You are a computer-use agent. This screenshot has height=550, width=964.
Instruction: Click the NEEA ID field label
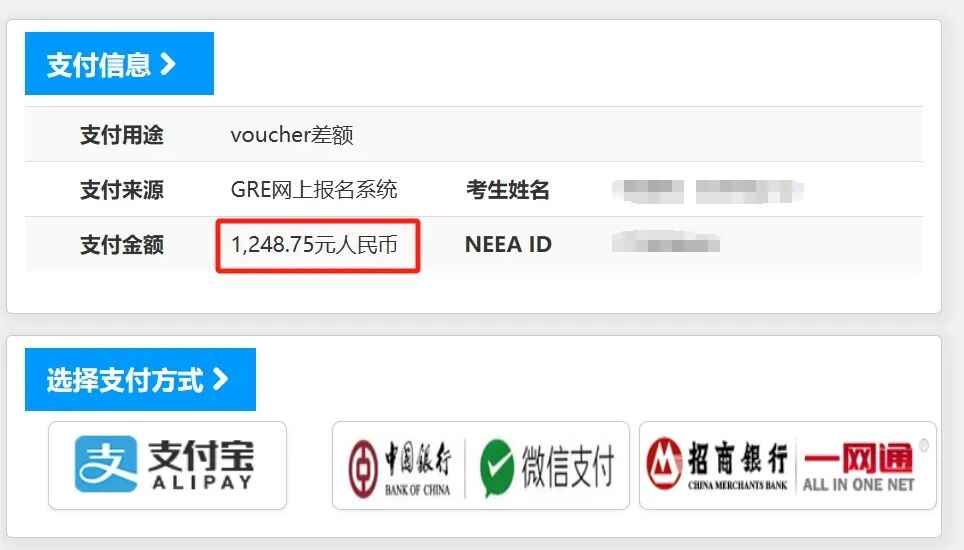[508, 245]
